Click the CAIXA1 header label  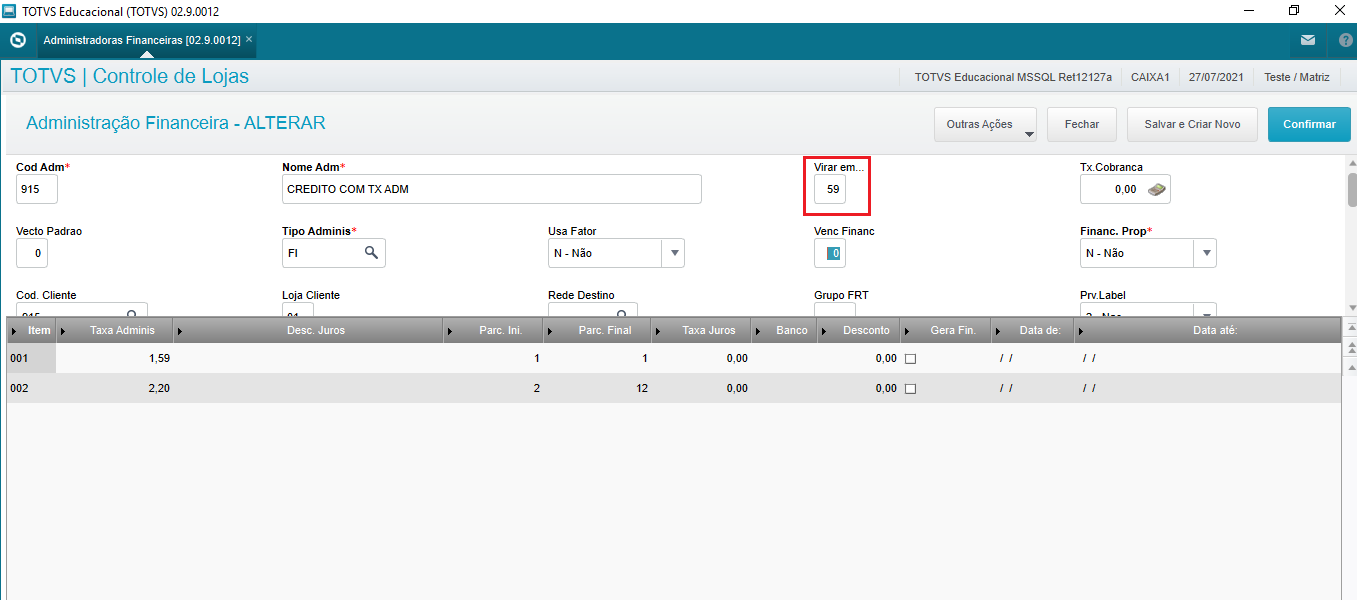(x=1150, y=77)
